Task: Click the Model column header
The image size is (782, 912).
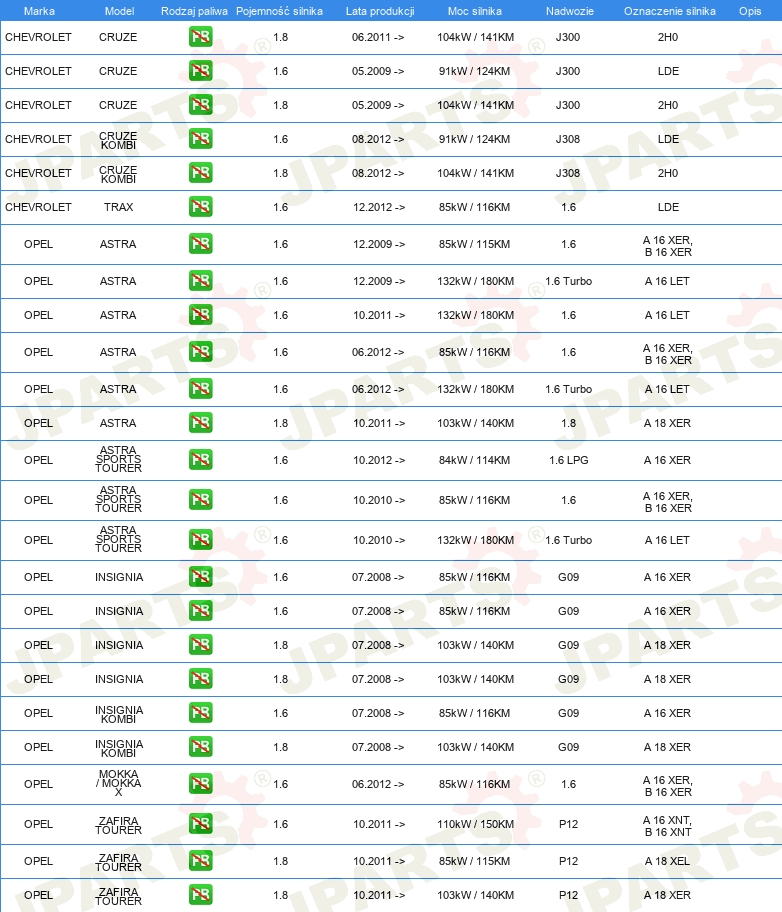Action: [x=119, y=11]
